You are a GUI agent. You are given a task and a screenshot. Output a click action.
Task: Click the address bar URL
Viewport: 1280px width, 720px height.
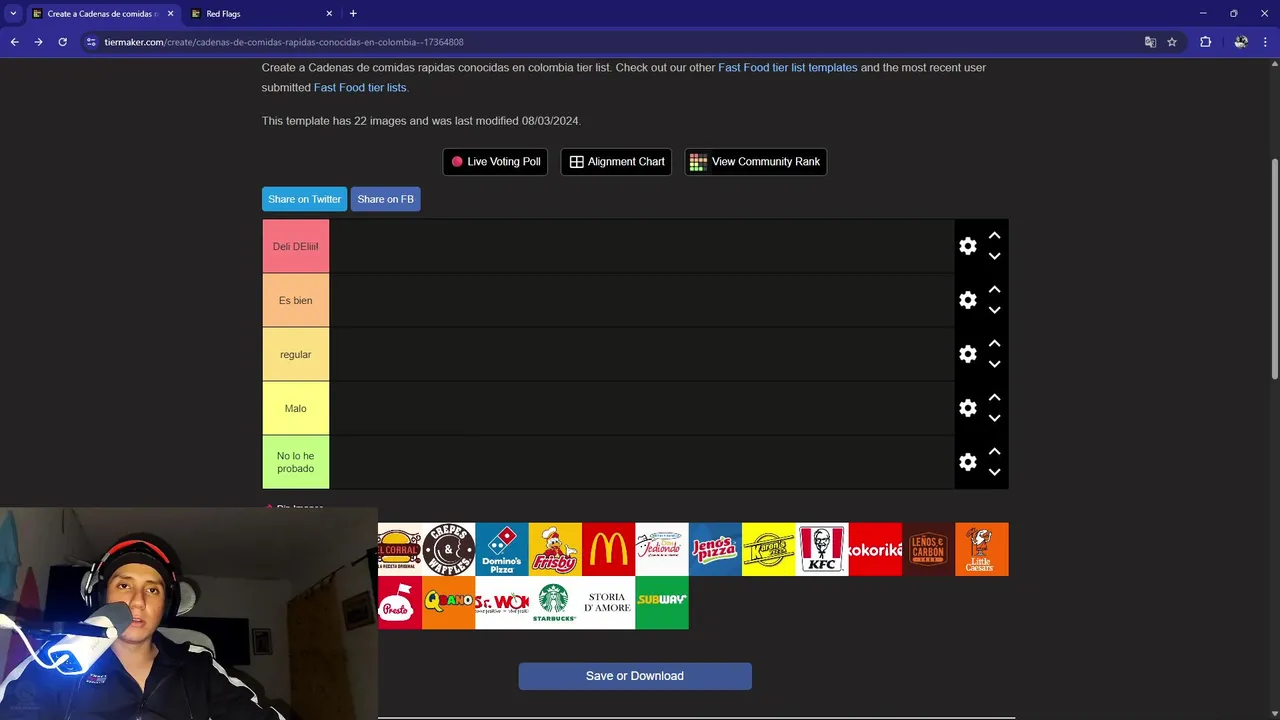284,42
